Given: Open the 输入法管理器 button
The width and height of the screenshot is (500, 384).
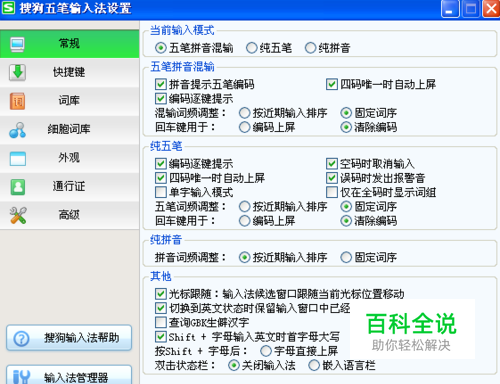Looking at the screenshot, I should [69, 375].
